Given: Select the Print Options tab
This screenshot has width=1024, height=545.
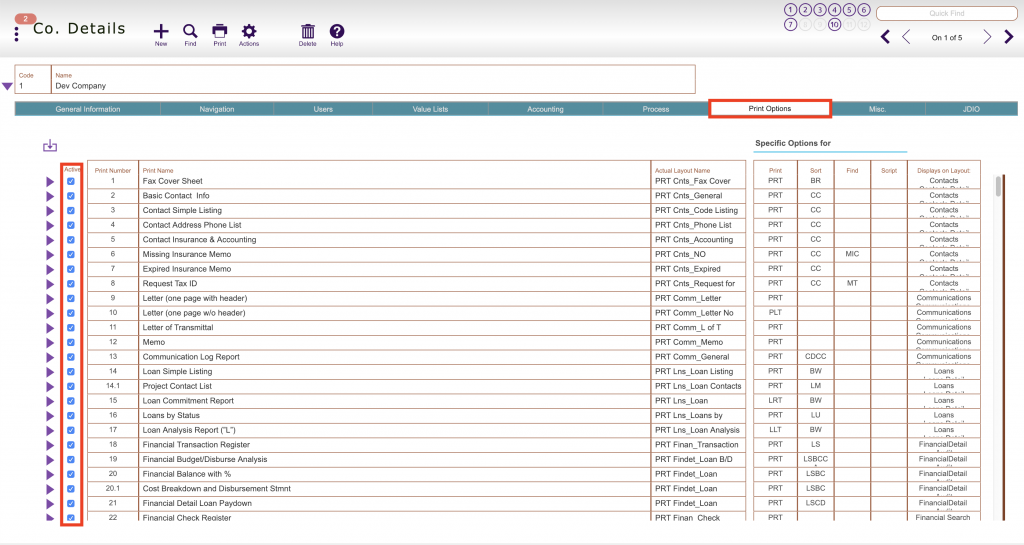Looking at the screenshot, I should [x=770, y=108].
